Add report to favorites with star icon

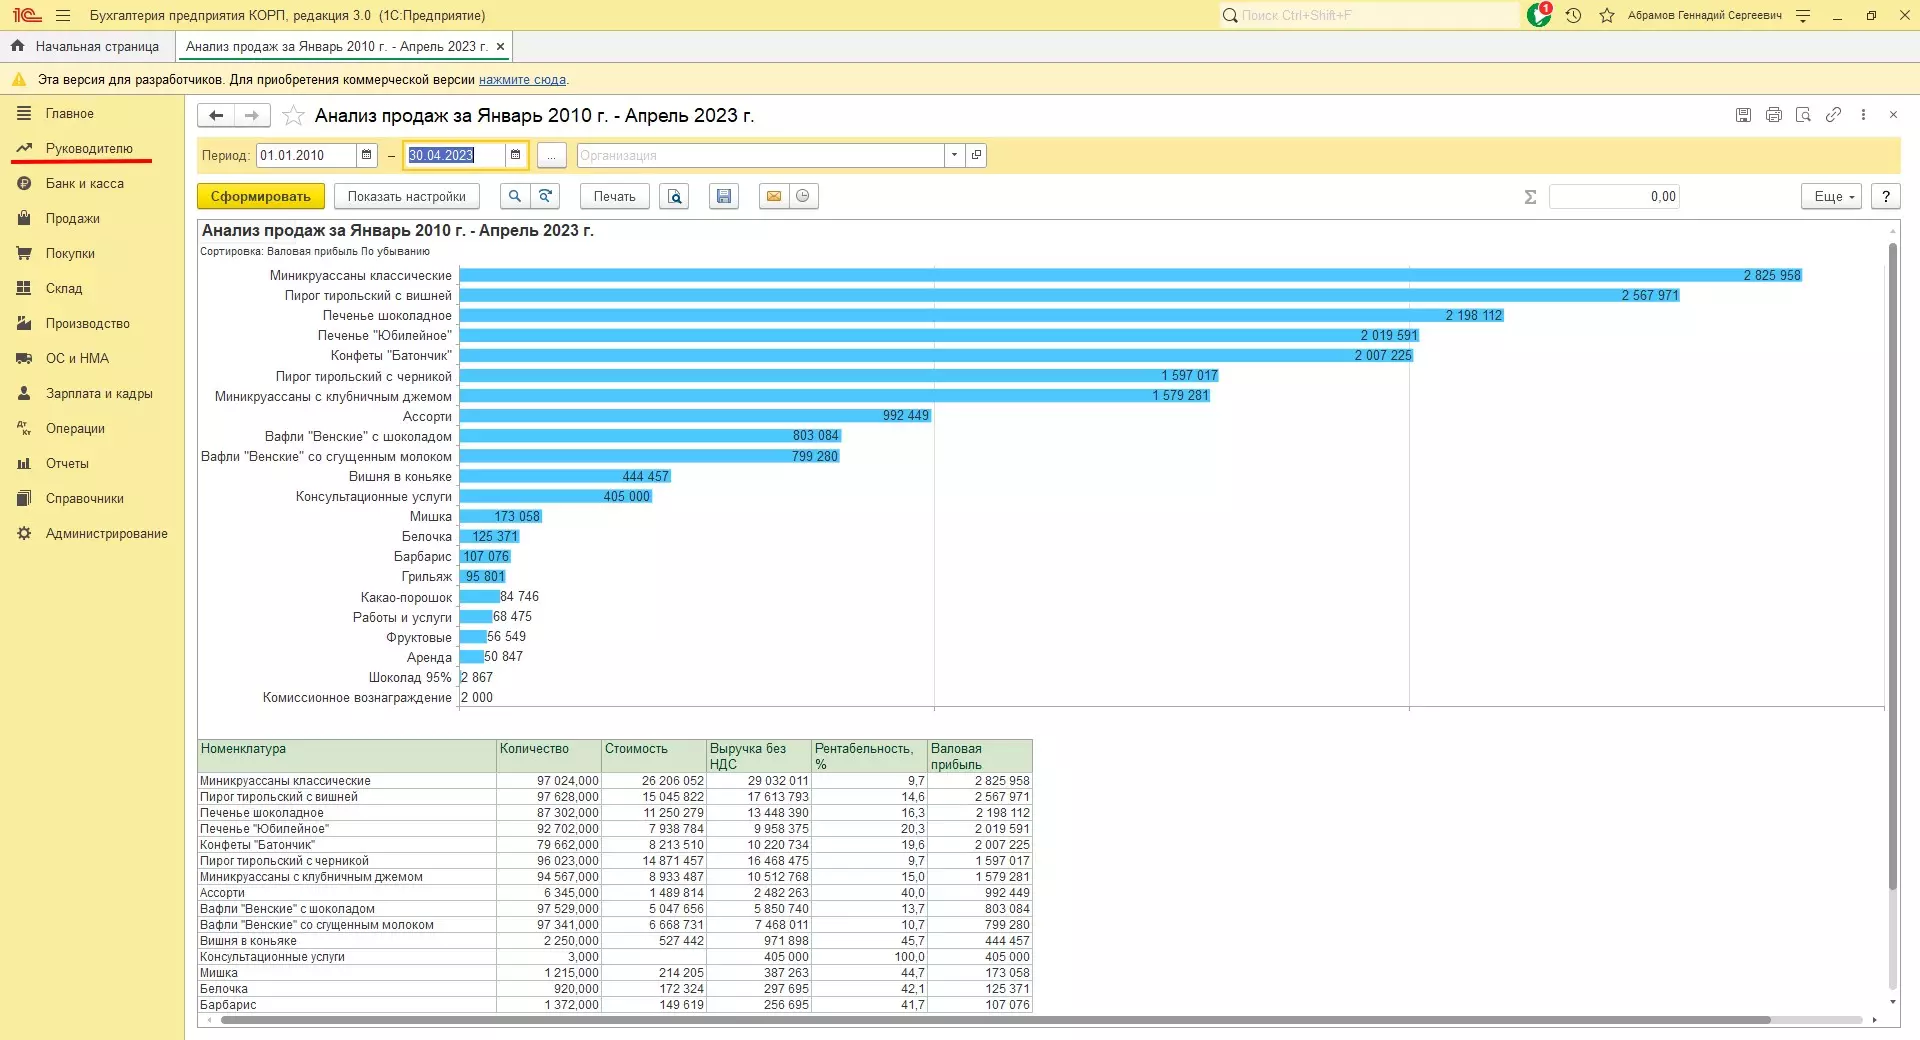[x=293, y=116]
